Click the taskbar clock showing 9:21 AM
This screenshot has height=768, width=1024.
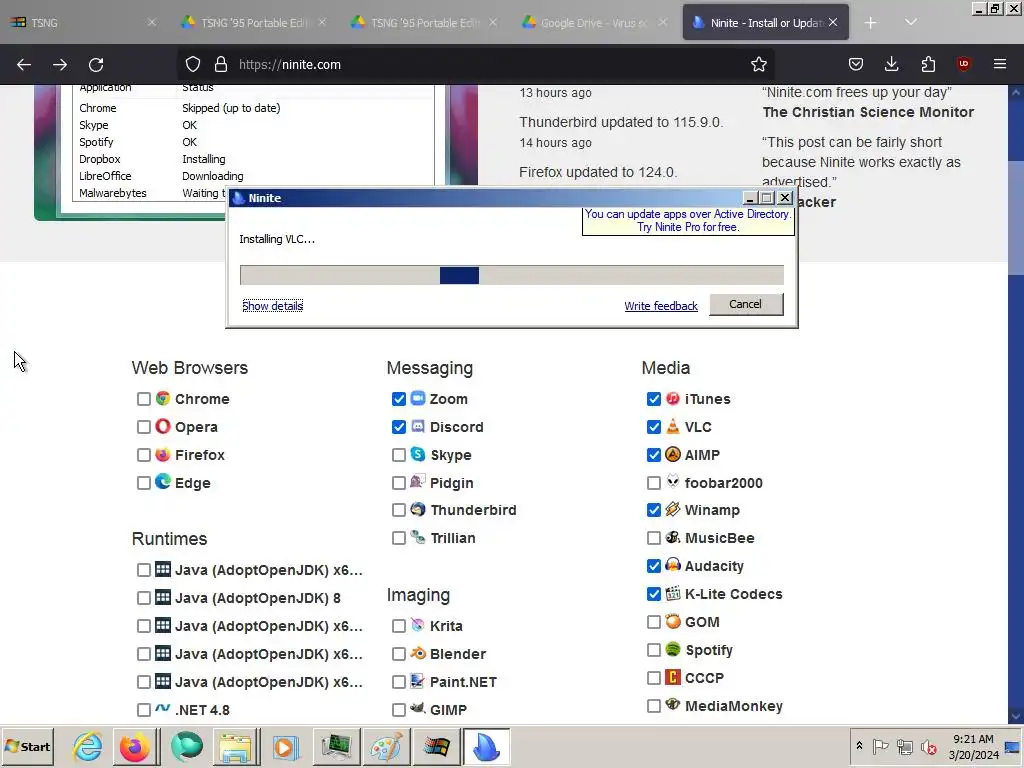click(973, 746)
